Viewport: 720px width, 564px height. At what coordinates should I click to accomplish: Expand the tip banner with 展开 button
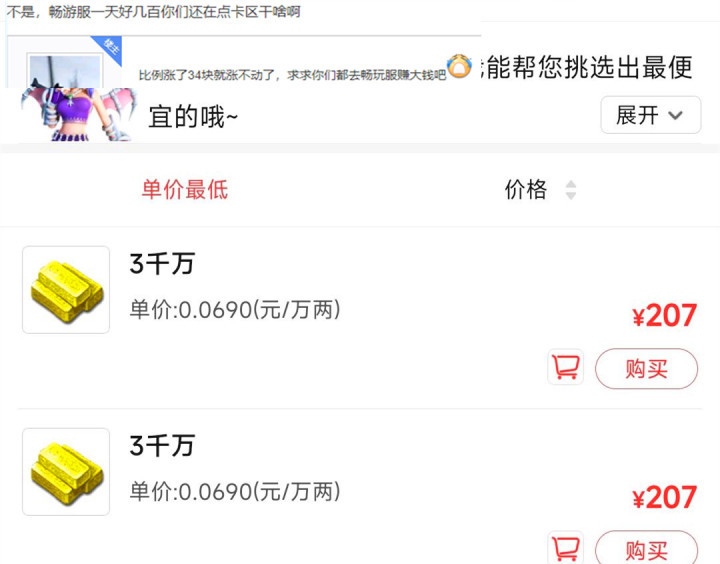(x=651, y=115)
